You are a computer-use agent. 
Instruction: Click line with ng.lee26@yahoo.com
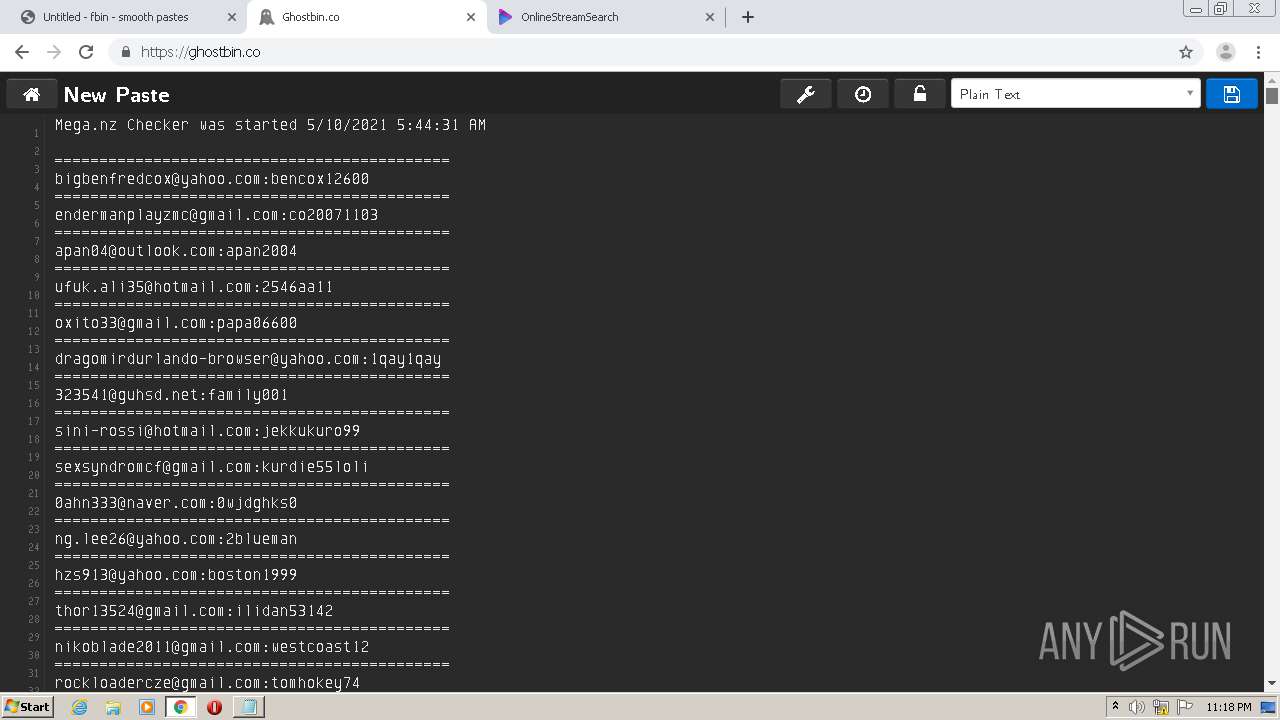176,539
